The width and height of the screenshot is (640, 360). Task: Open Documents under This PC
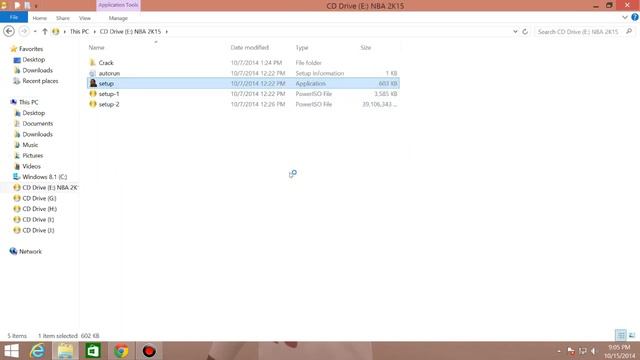coord(38,123)
